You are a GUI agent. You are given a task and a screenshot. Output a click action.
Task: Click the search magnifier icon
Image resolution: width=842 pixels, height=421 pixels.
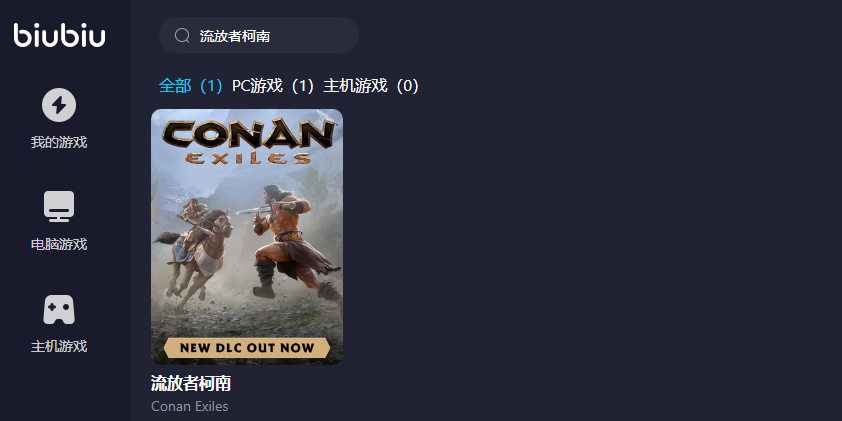(182, 35)
